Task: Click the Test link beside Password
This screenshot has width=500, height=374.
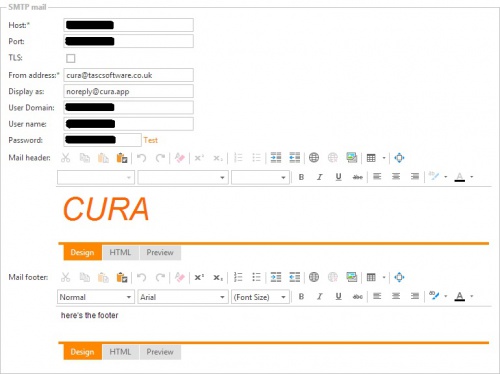Action: (x=151, y=140)
